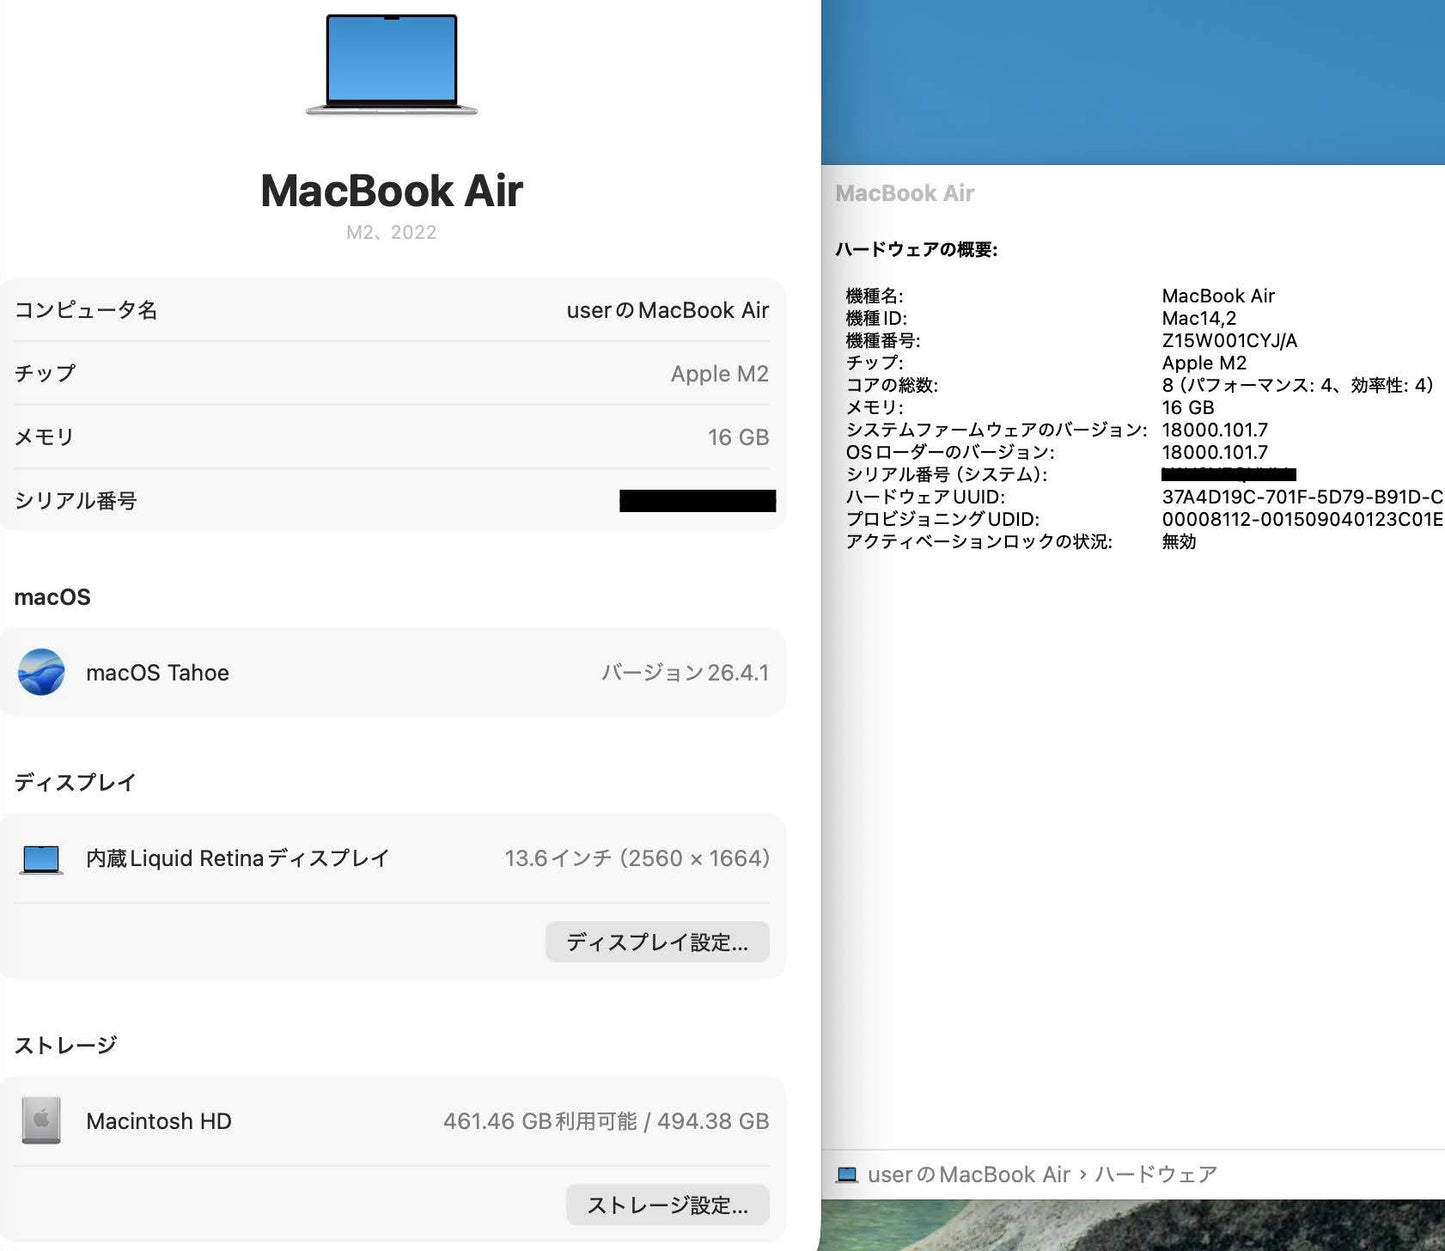This screenshot has height=1251, width=1445.
Task: Click the 16 GB value in System Information
Action: pyautogui.click(x=1188, y=407)
